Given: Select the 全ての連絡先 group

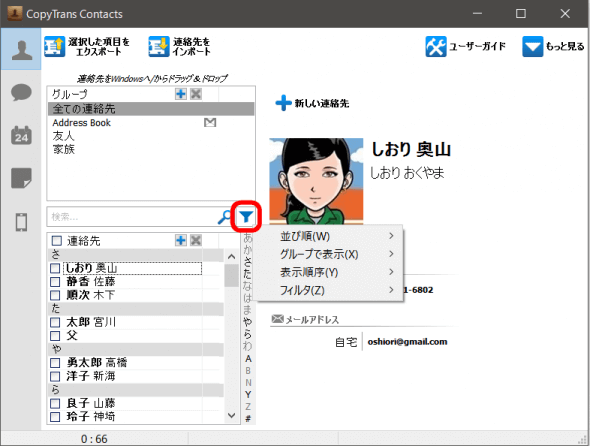Looking at the screenshot, I should click(151, 109).
